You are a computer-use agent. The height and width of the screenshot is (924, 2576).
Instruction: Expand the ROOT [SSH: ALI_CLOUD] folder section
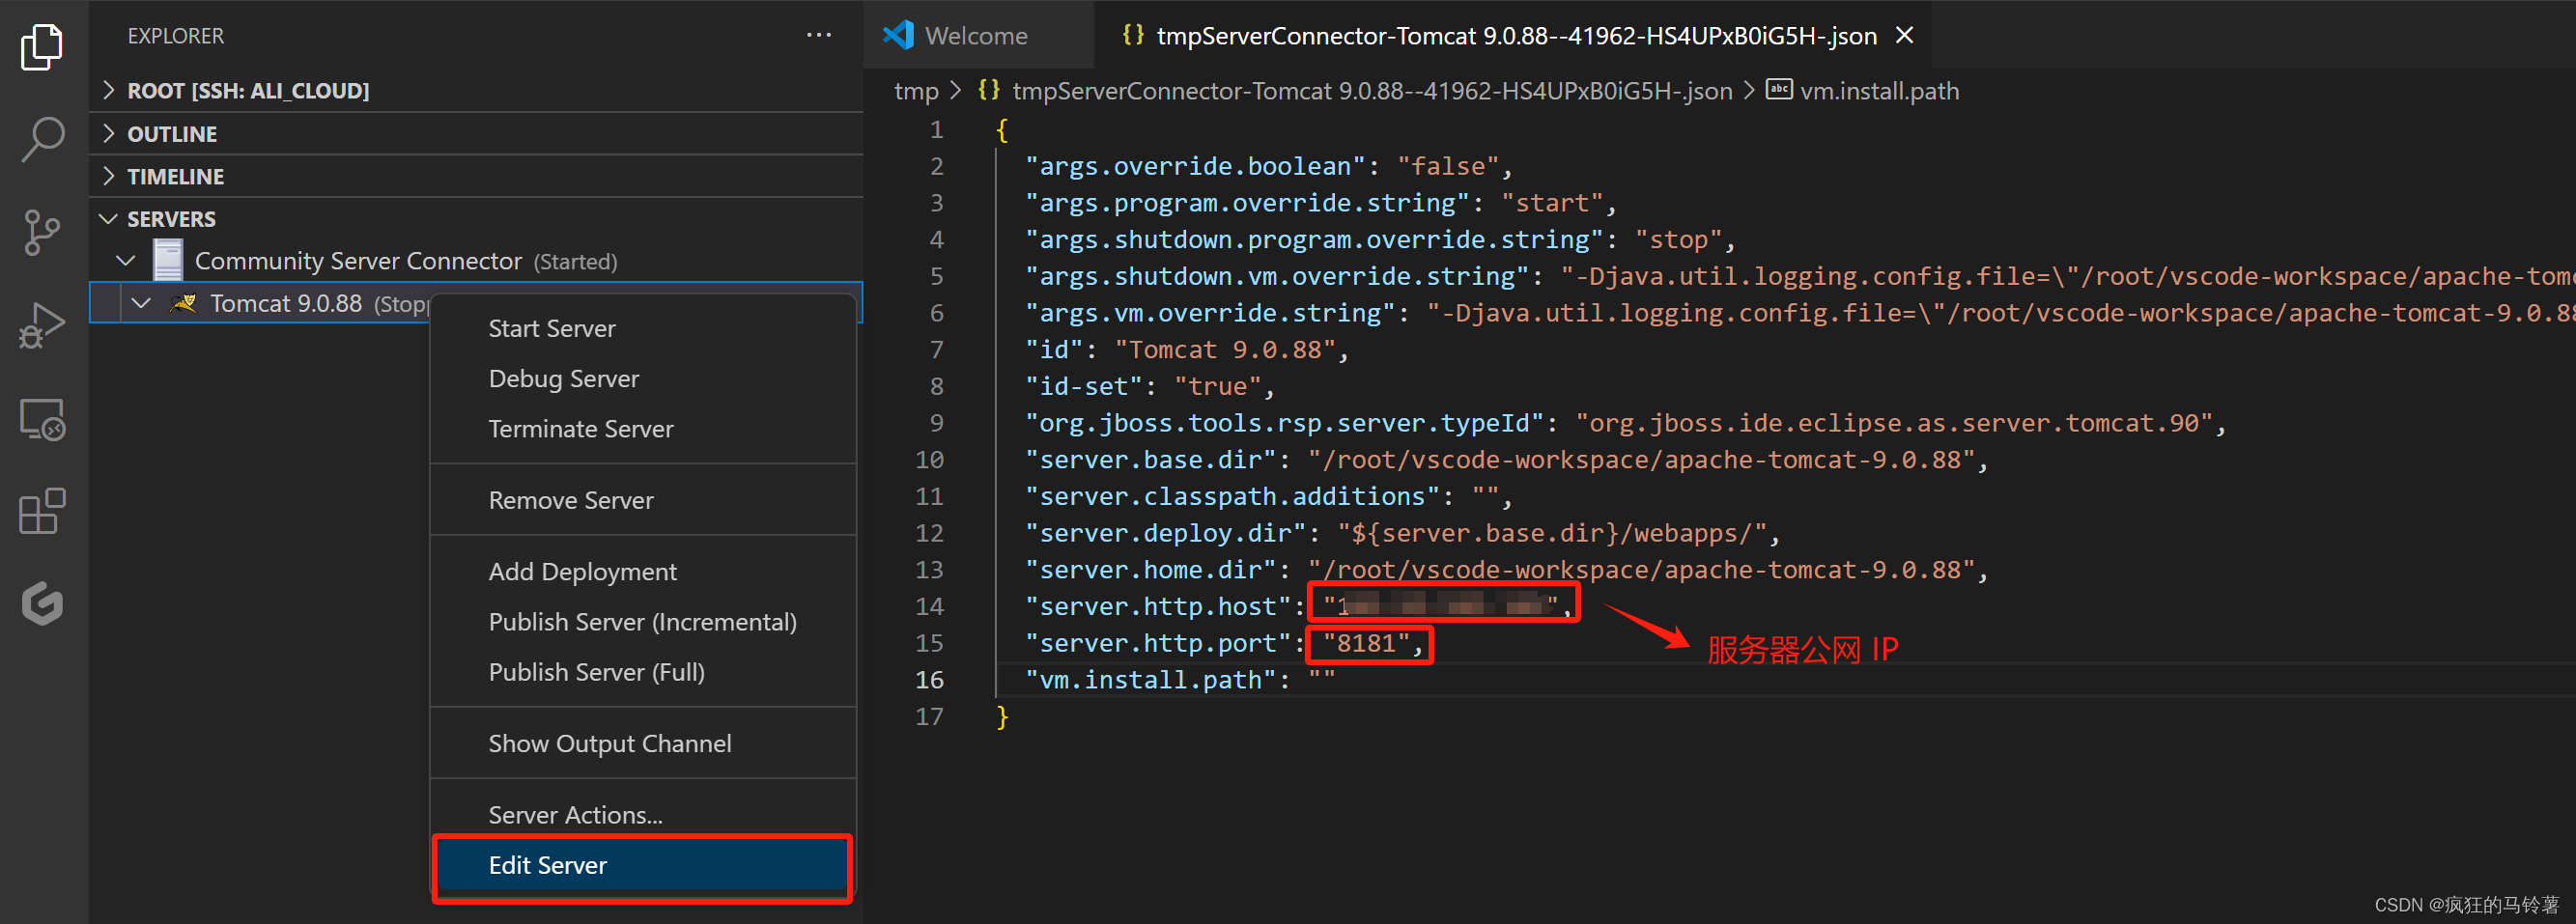coord(247,91)
